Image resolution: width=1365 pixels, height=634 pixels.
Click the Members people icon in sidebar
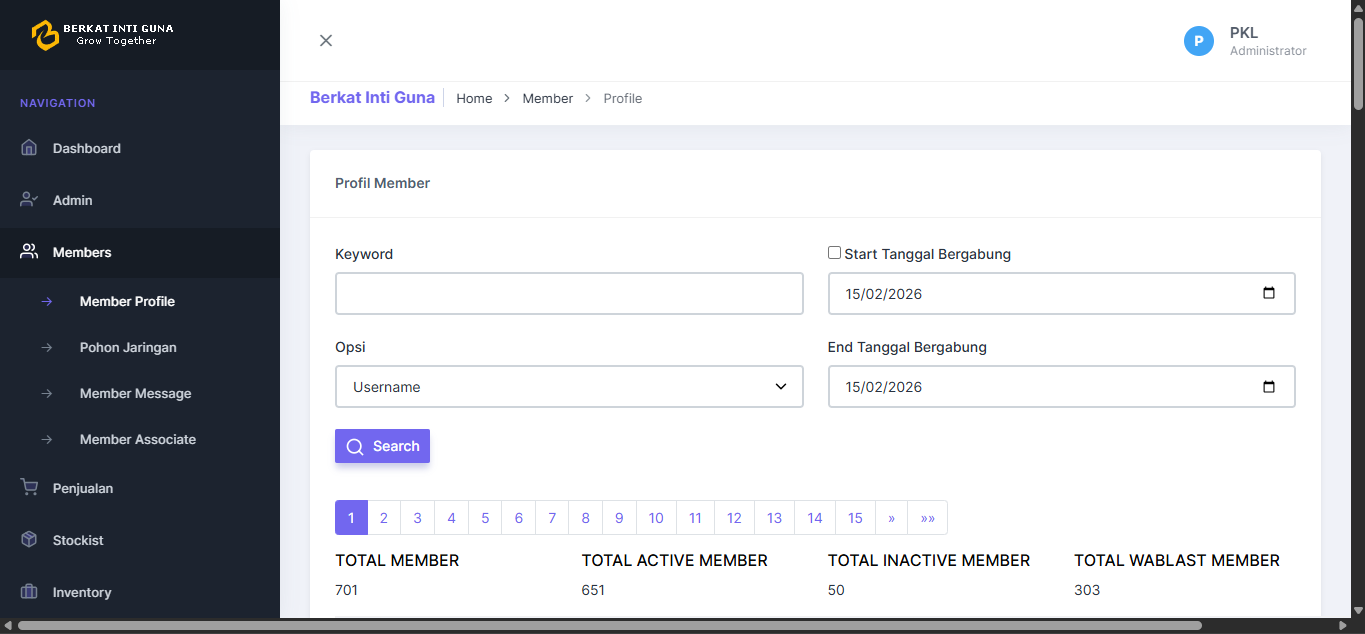pos(30,252)
